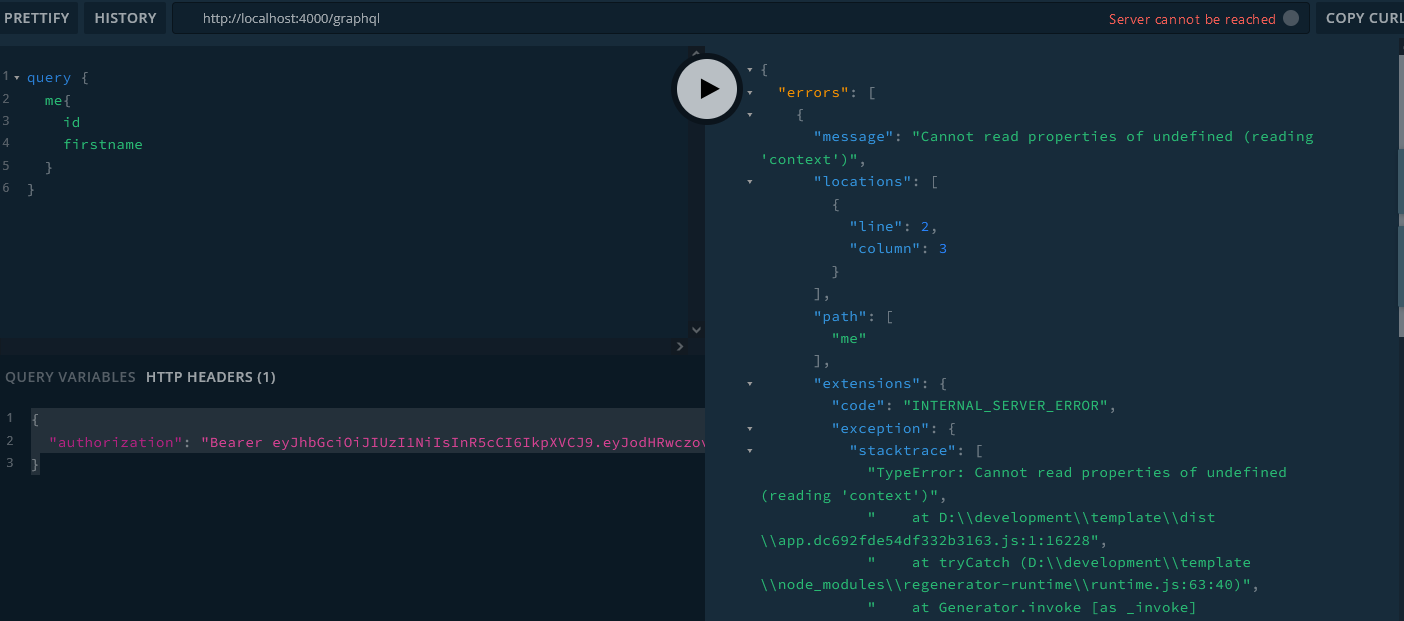Click the "query" keyword in editor
Image resolution: width=1404 pixels, height=621 pixels.
pos(49,77)
